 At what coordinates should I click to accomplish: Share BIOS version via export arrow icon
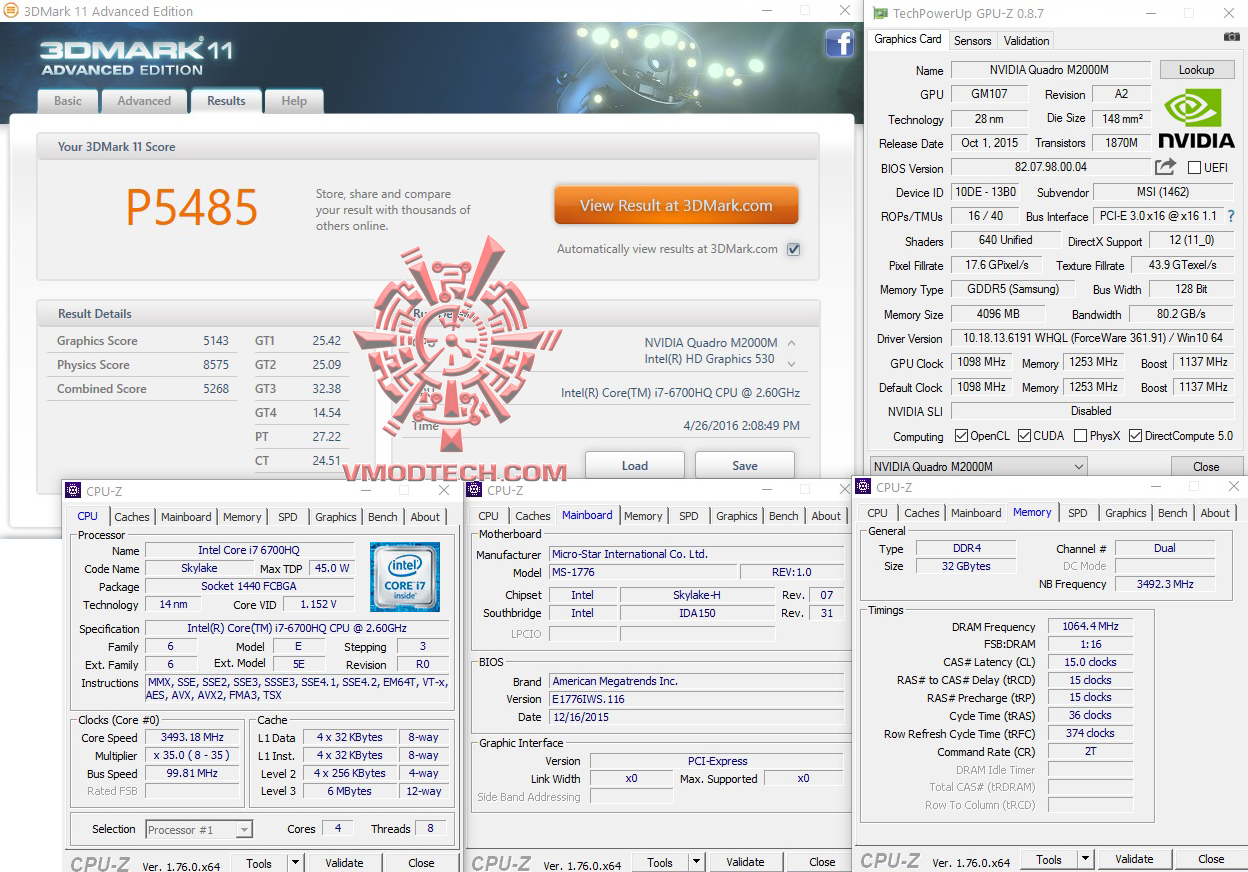click(x=1165, y=167)
